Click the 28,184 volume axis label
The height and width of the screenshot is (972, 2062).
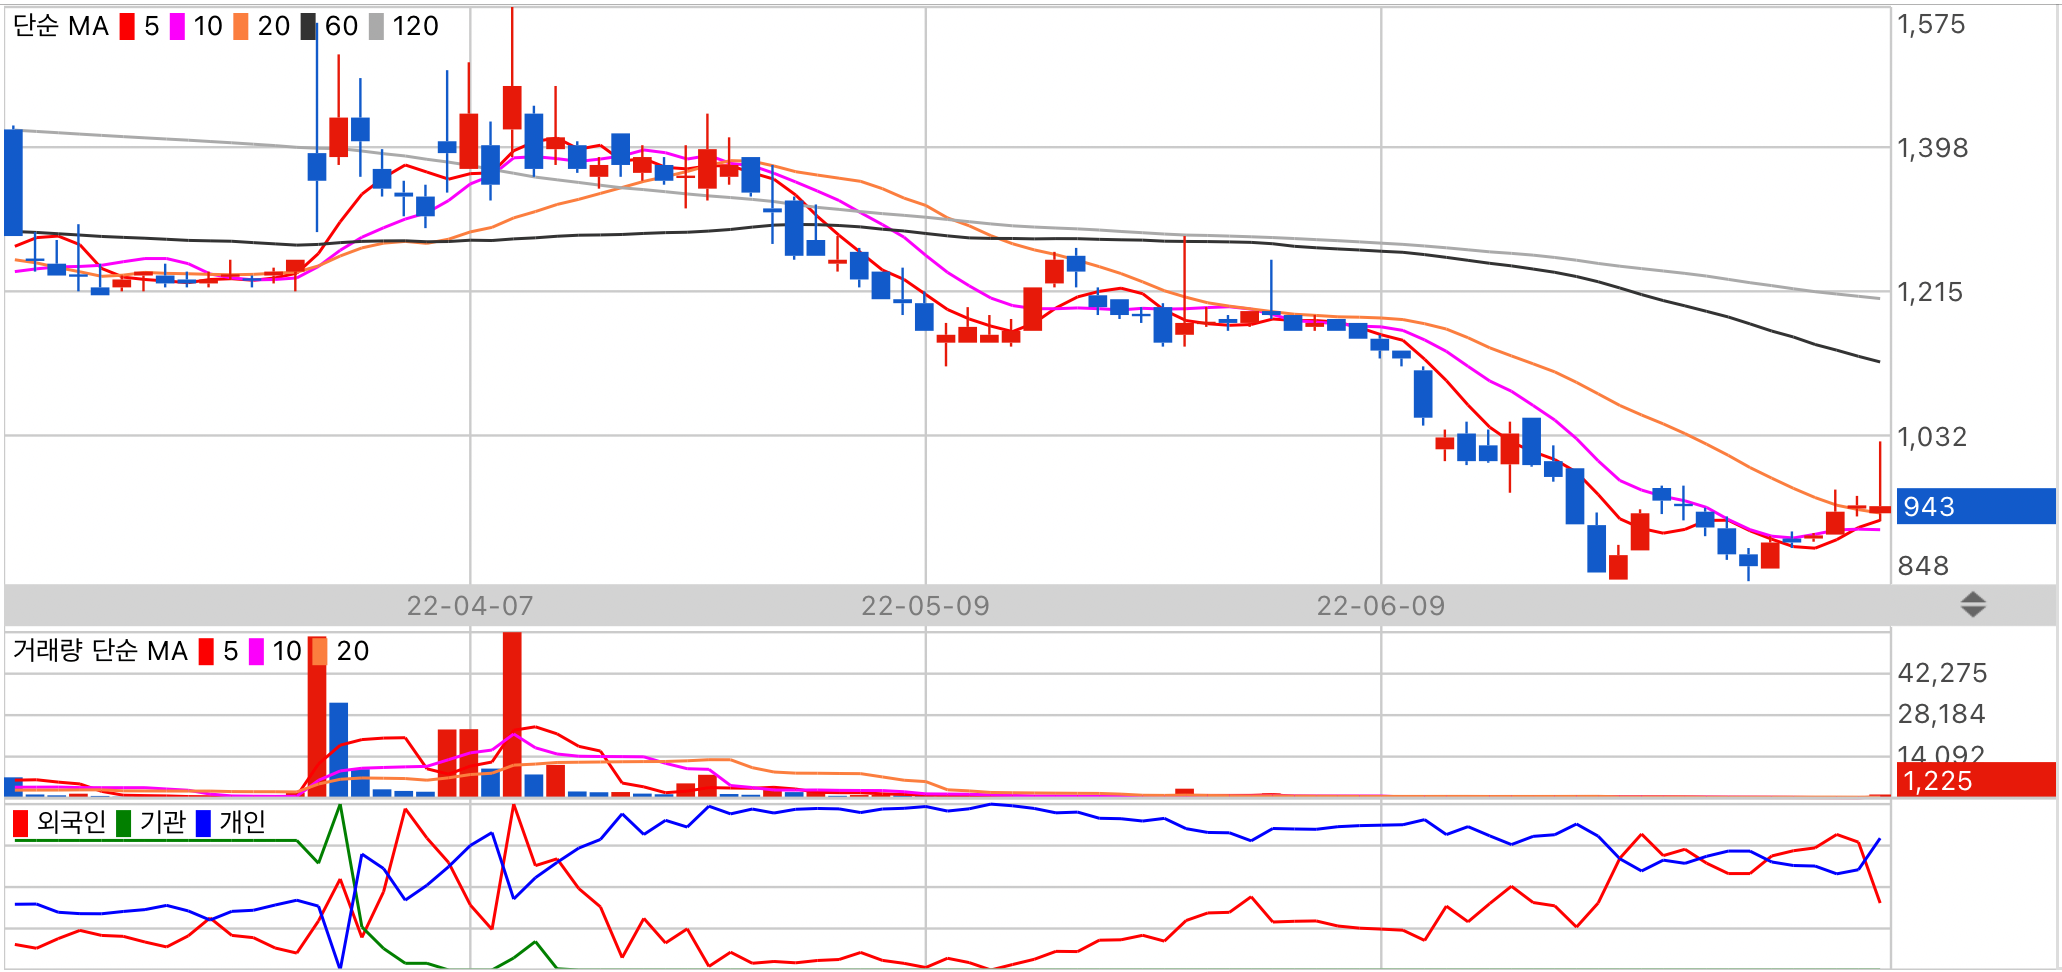tap(1941, 714)
